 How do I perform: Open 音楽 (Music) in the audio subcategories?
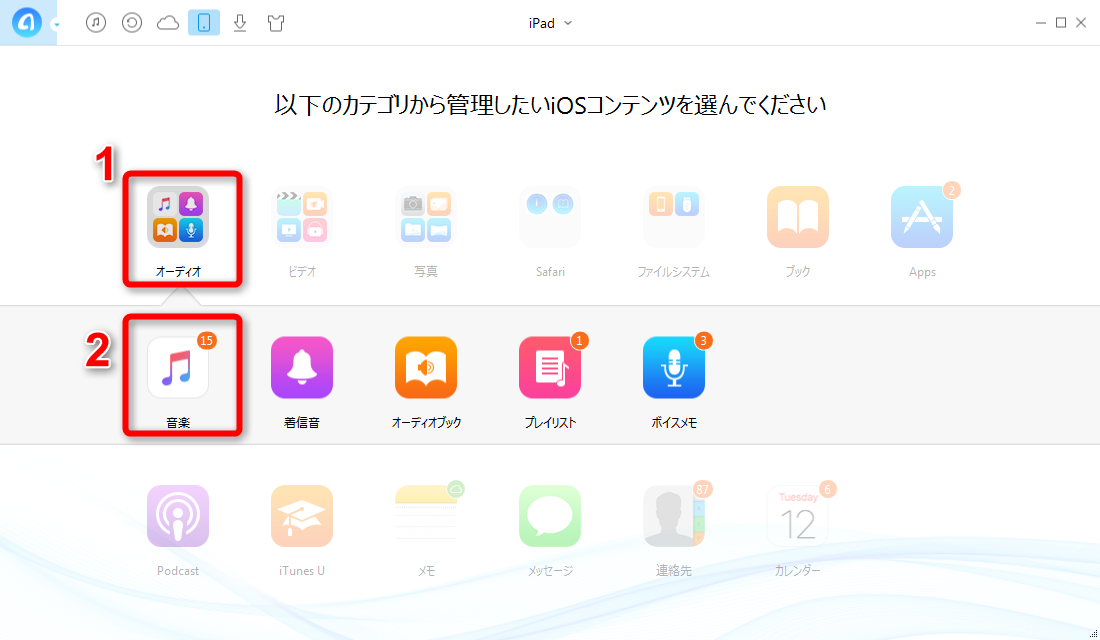[177, 368]
